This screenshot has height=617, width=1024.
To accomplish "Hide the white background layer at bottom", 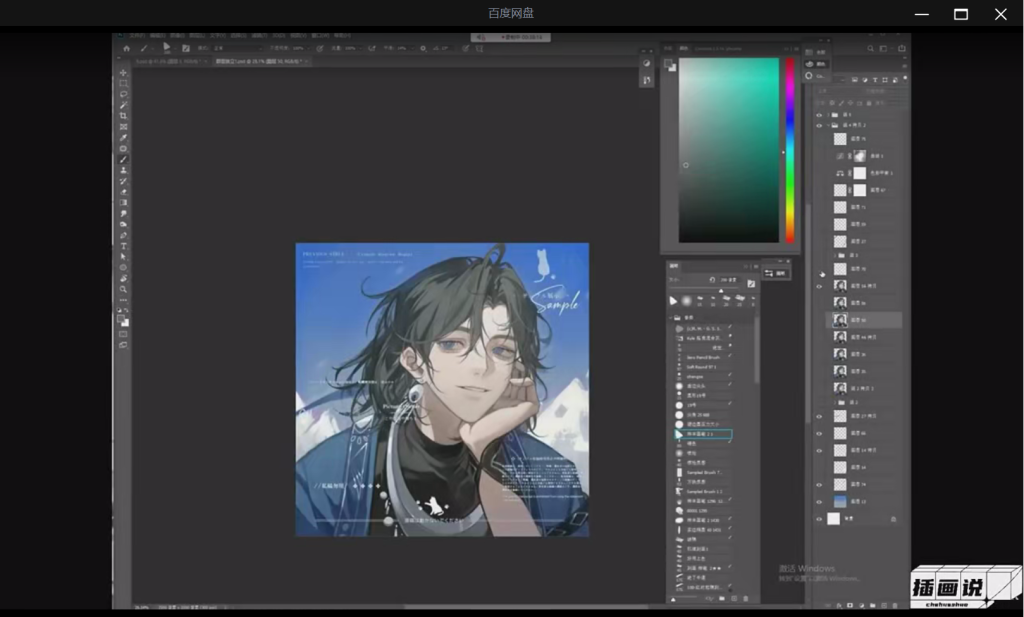I will click(819, 519).
